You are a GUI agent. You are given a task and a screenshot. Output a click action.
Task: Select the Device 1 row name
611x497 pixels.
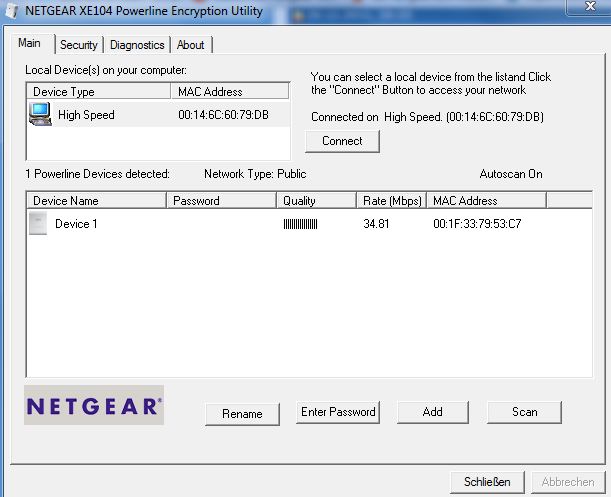pyautogui.click(x=76, y=224)
